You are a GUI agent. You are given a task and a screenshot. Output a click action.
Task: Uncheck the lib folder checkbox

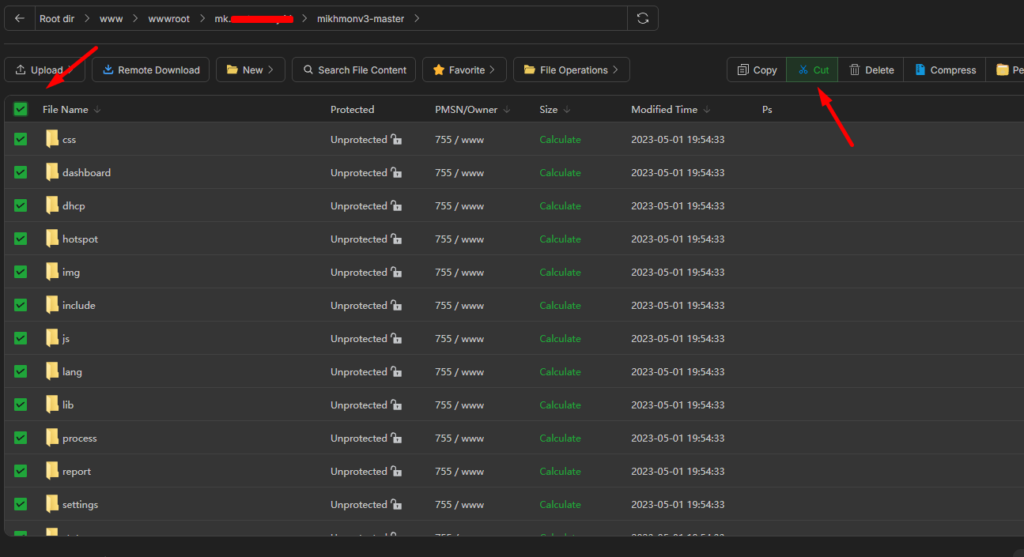click(x=20, y=405)
